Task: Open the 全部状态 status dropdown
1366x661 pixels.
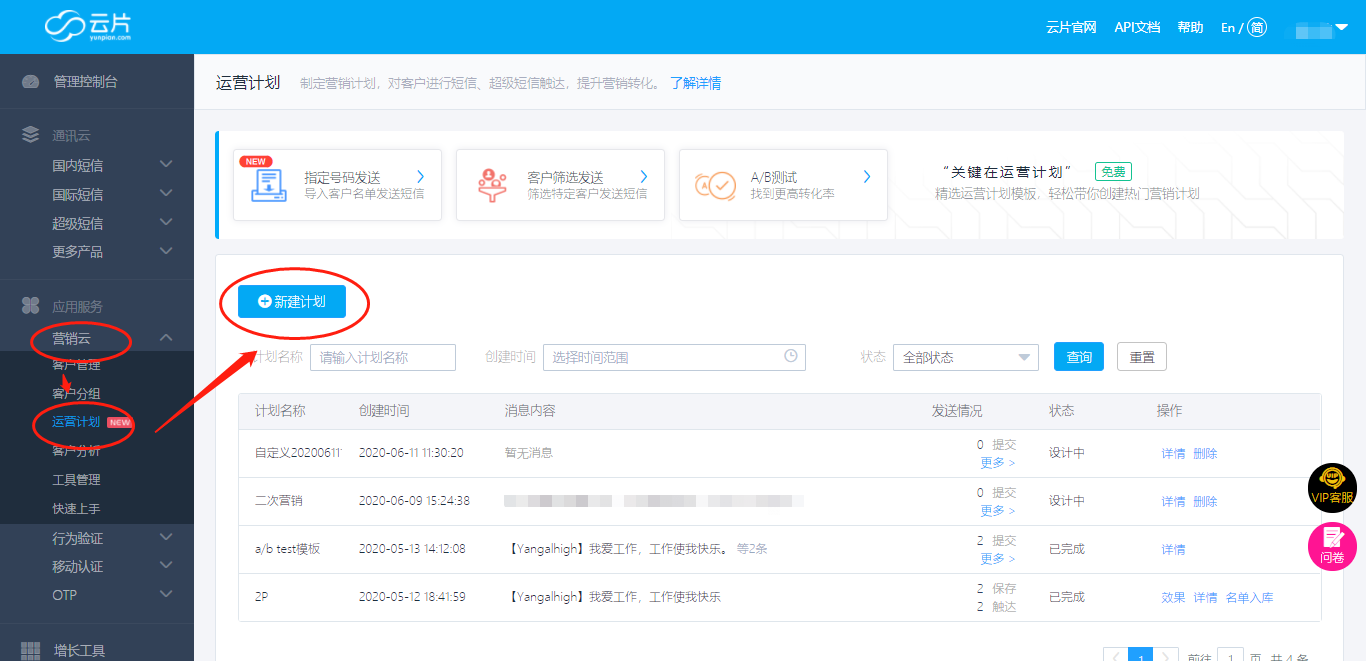Action: (x=965, y=357)
